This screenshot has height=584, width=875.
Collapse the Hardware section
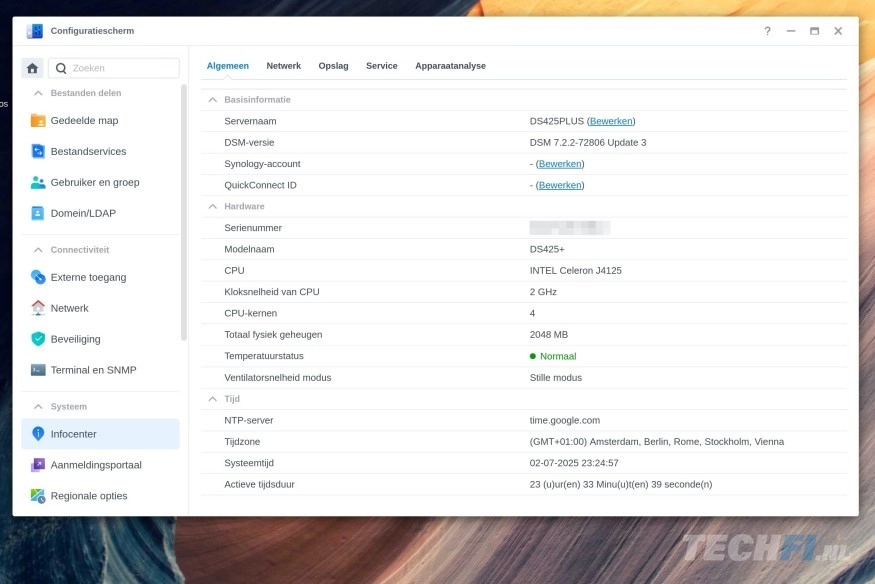pyautogui.click(x=213, y=206)
